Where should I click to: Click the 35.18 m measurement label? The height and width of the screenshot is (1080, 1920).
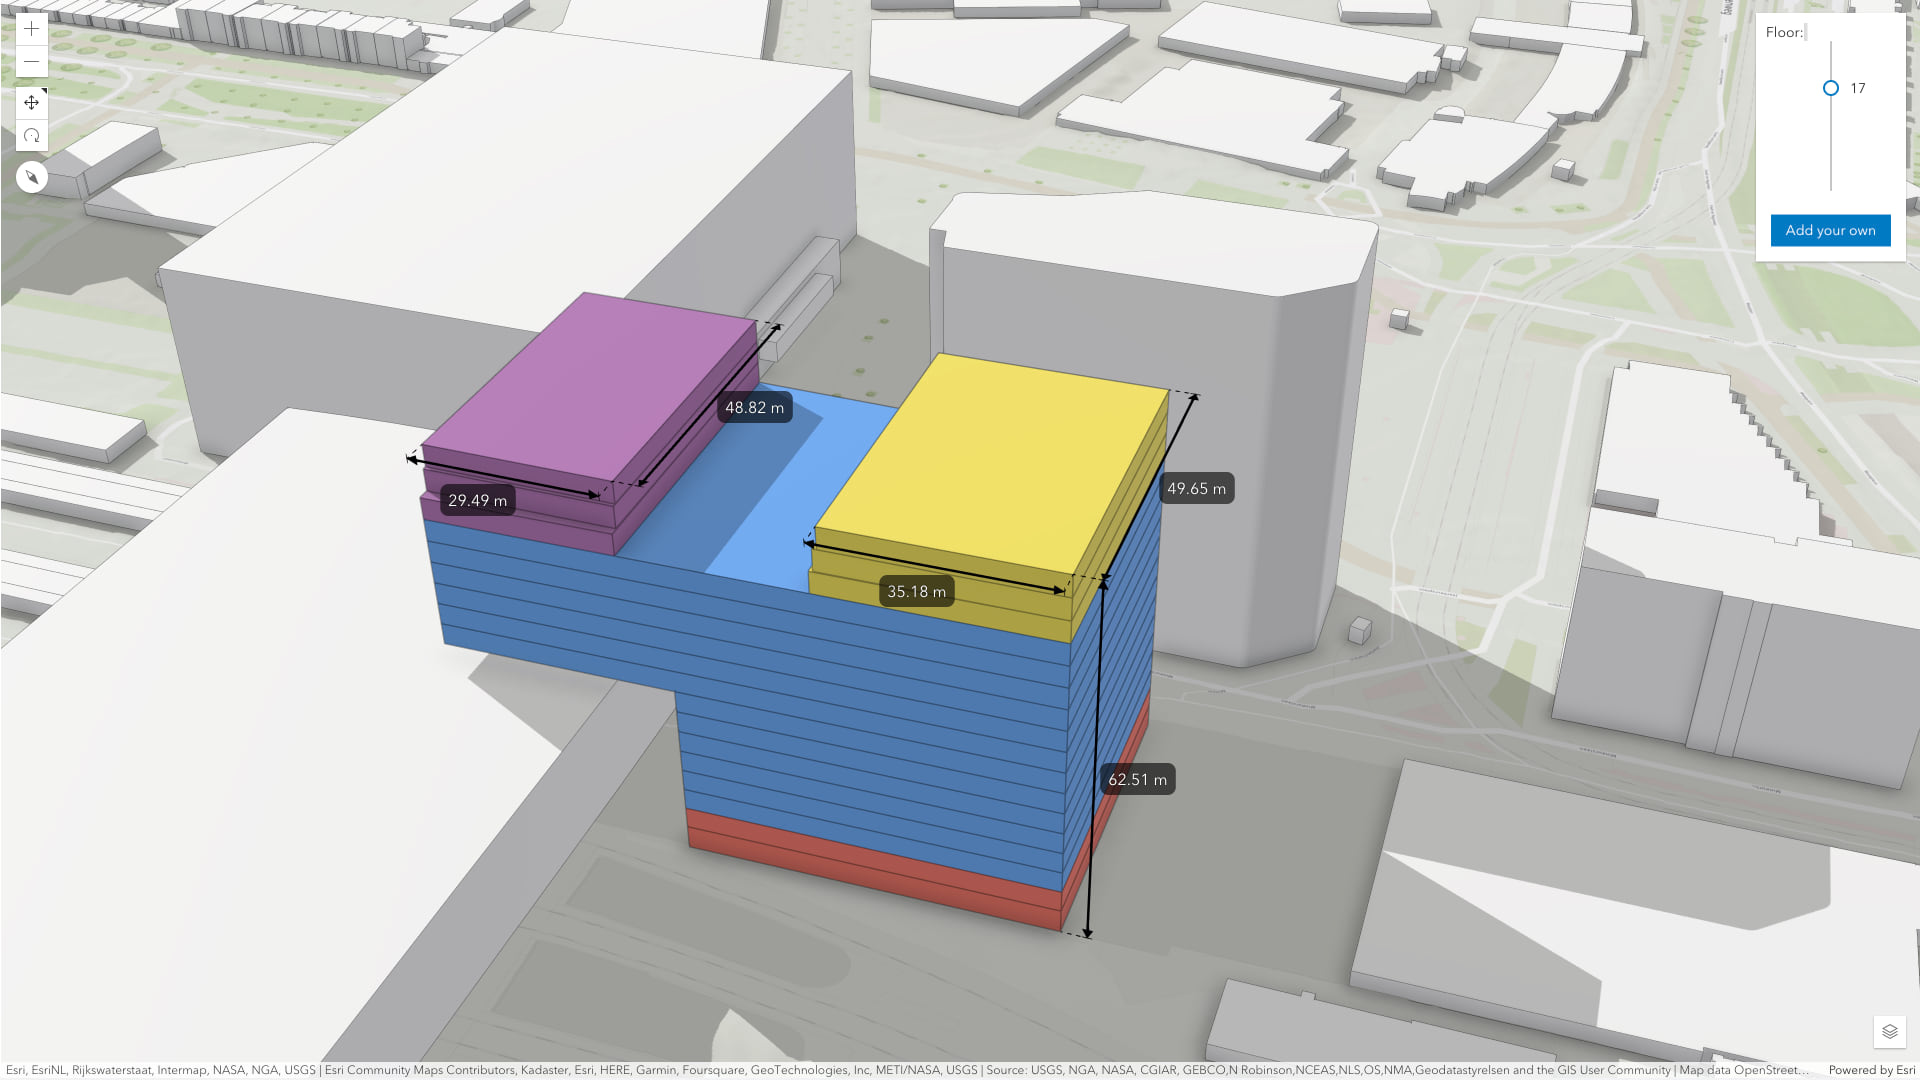(916, 592)
